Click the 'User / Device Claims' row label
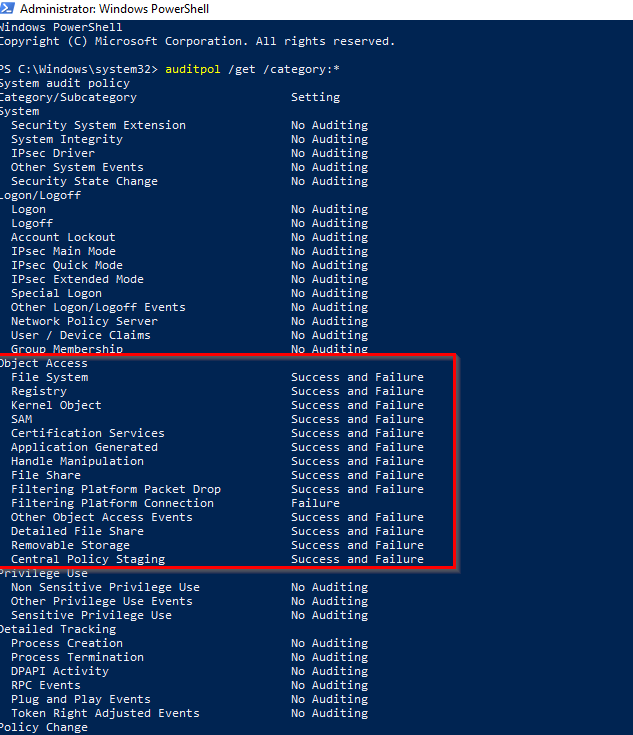The height and width of the screenshot is (735, 633). pyautogui.click(x=81, y=335)
